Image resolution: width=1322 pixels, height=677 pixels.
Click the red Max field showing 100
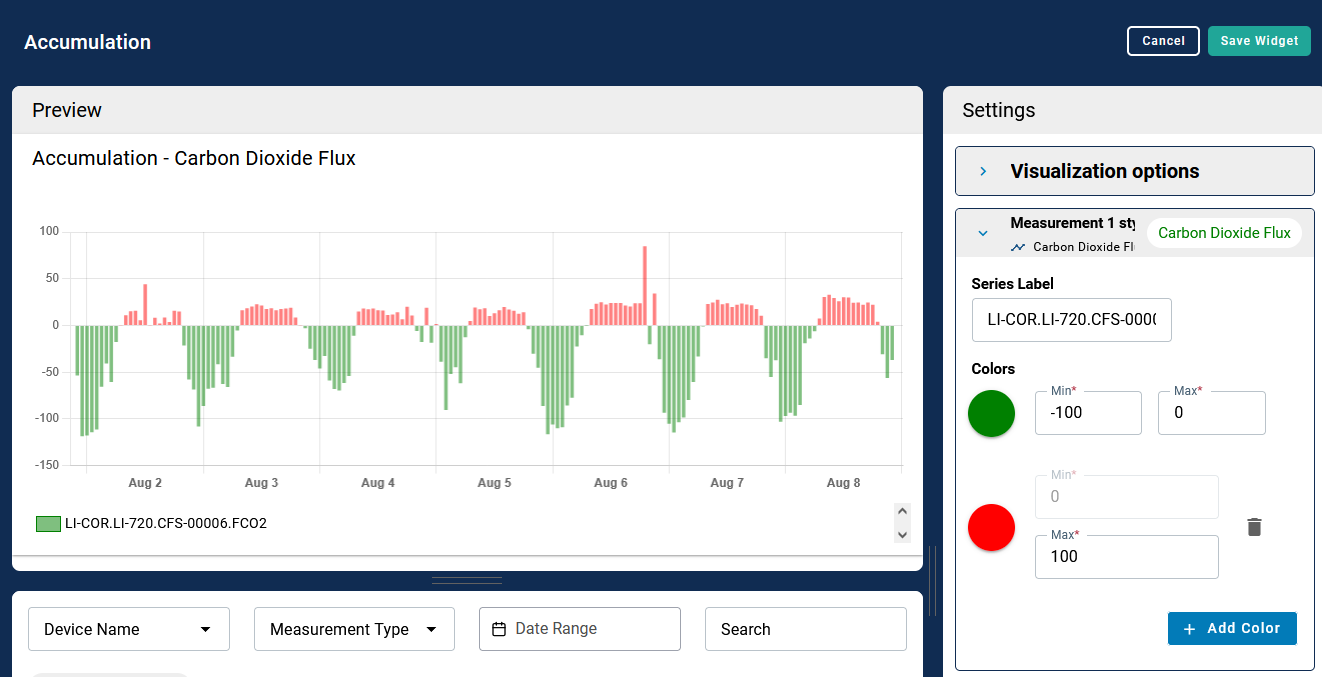[x=1126, y=557]
